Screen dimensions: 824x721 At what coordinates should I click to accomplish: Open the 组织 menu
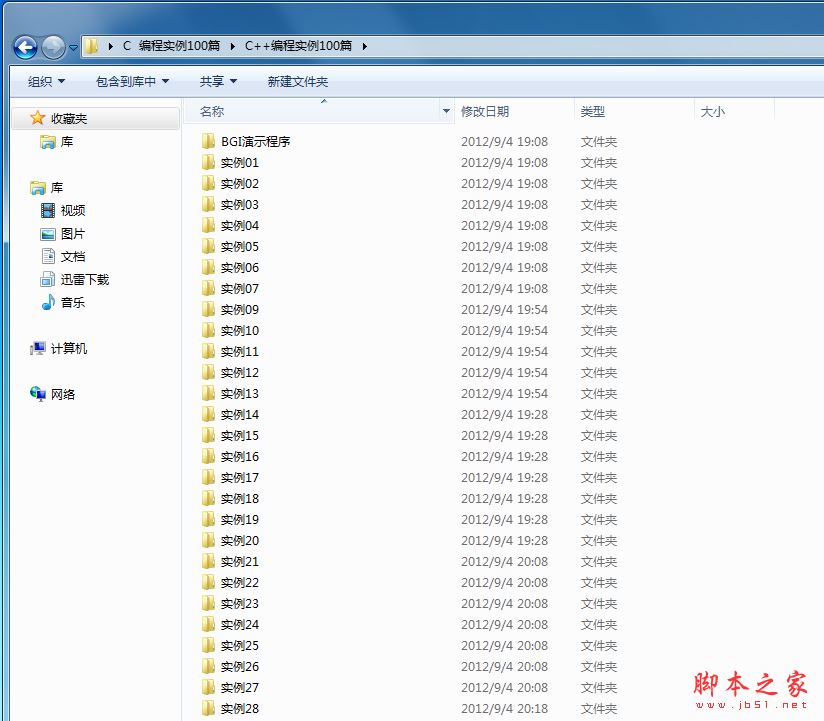(46, 81)
